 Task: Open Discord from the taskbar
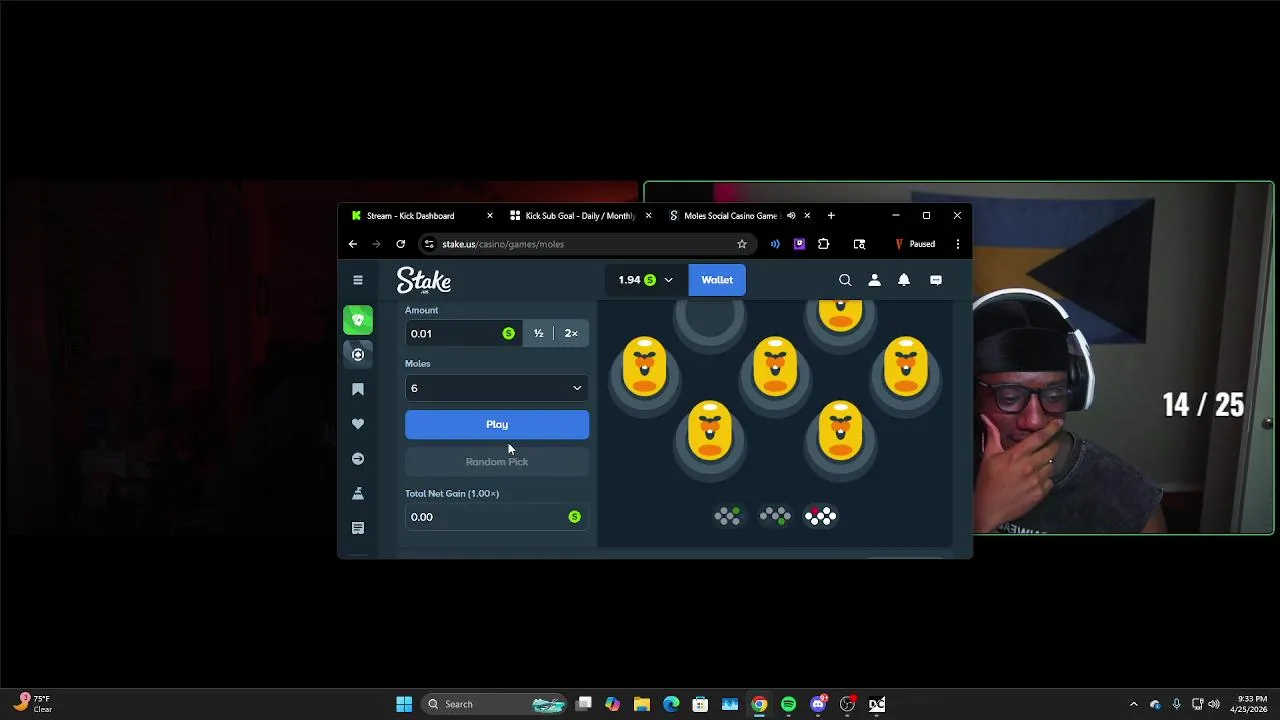pyautogui.click(x=818, y=704)
